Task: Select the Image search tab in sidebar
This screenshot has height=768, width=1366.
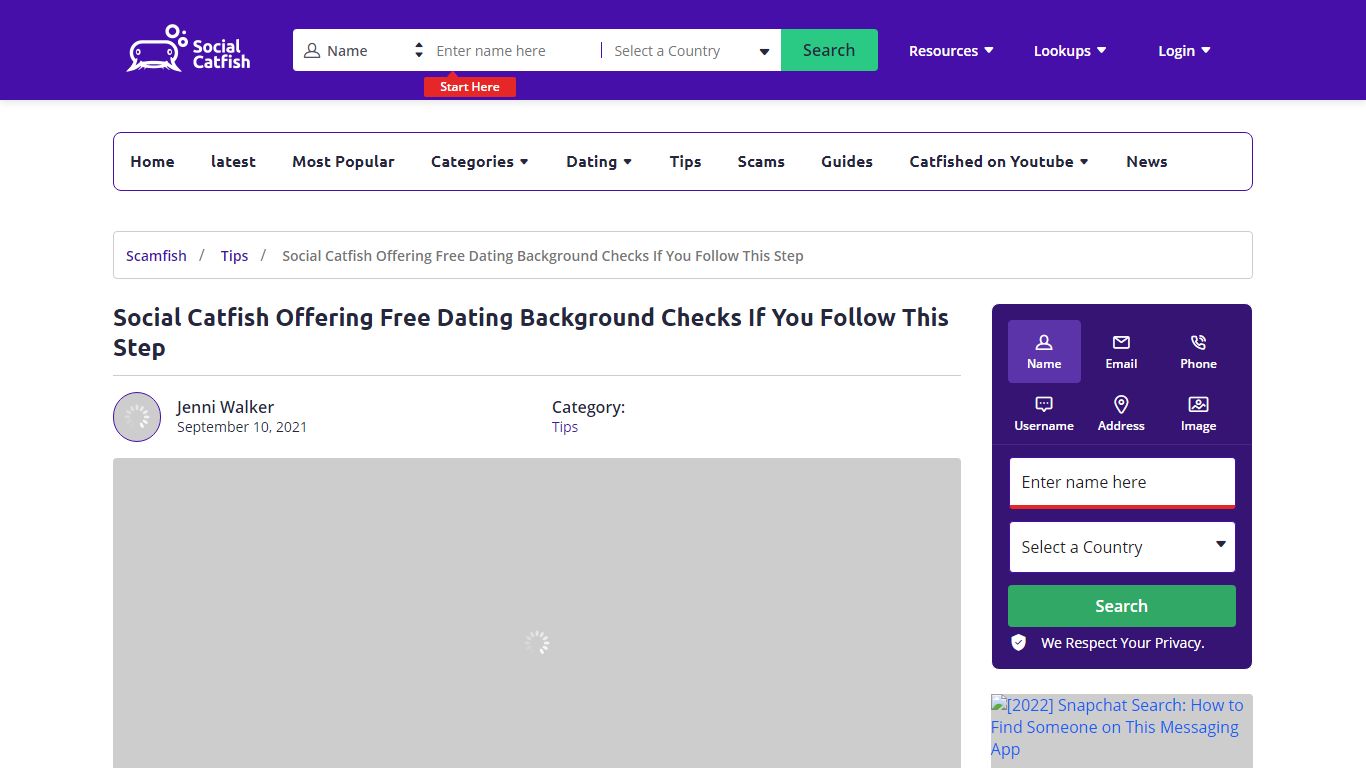Action: tap(1198, 413)
